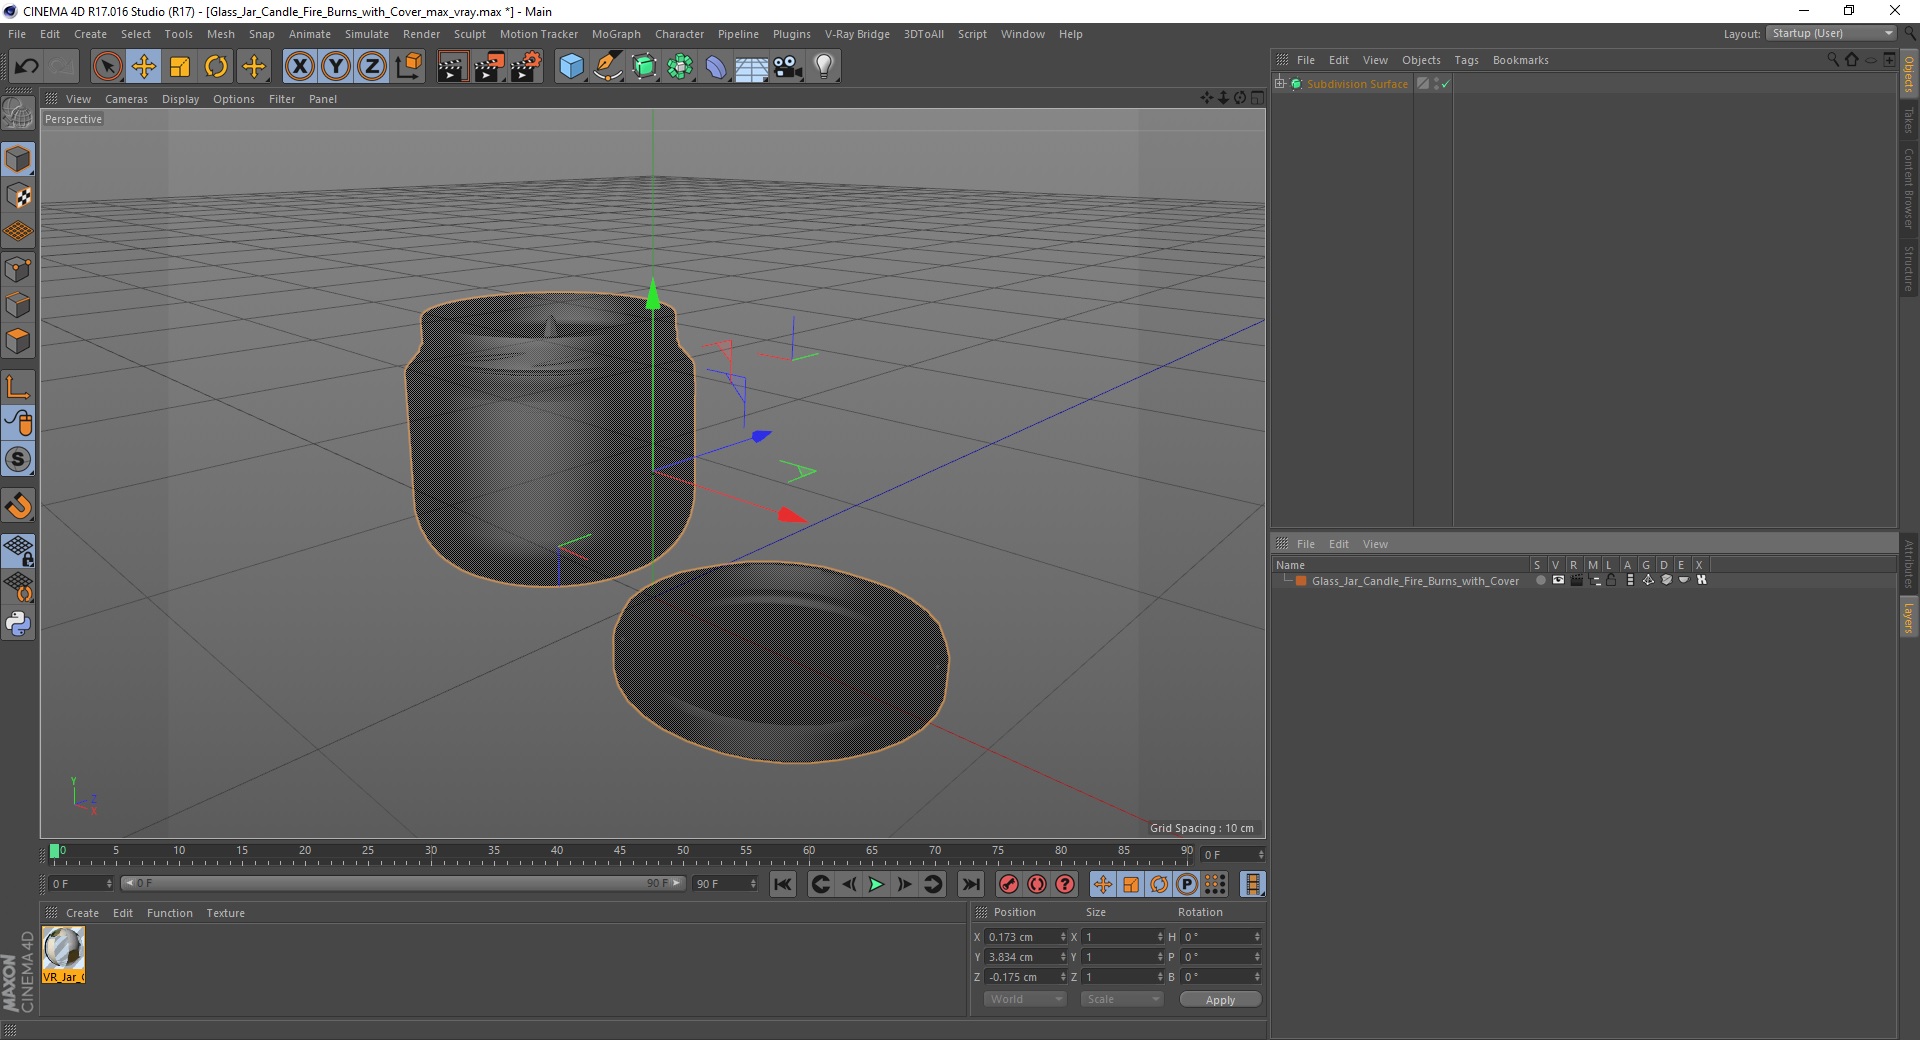
Task: Toggle coordinate system icon
Action: point(409,67)
